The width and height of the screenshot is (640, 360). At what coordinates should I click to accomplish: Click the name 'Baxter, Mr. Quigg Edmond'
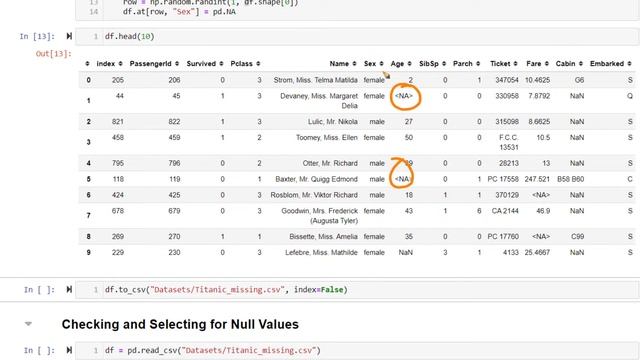point(316,179)
